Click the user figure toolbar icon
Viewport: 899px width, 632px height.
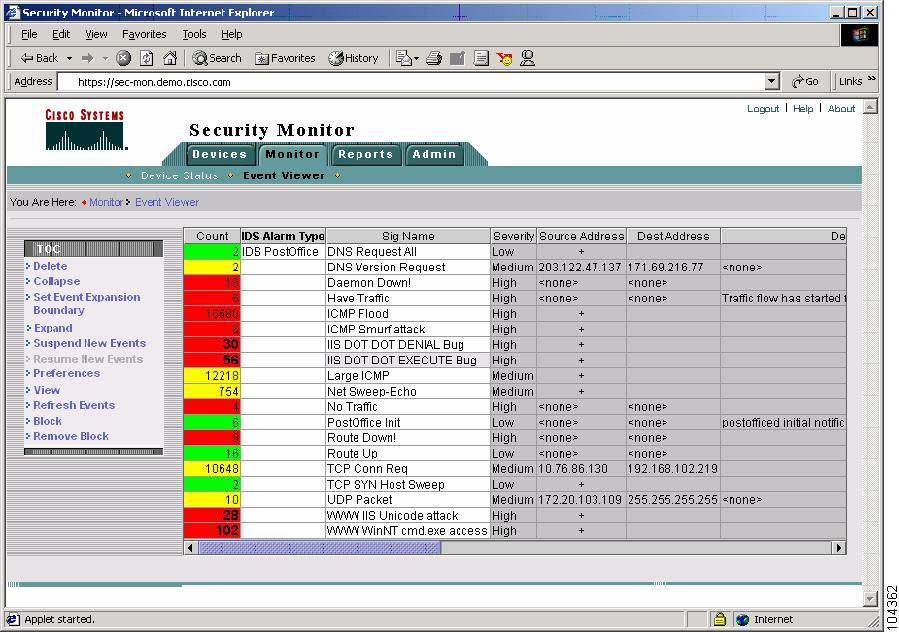pos(527,58)
